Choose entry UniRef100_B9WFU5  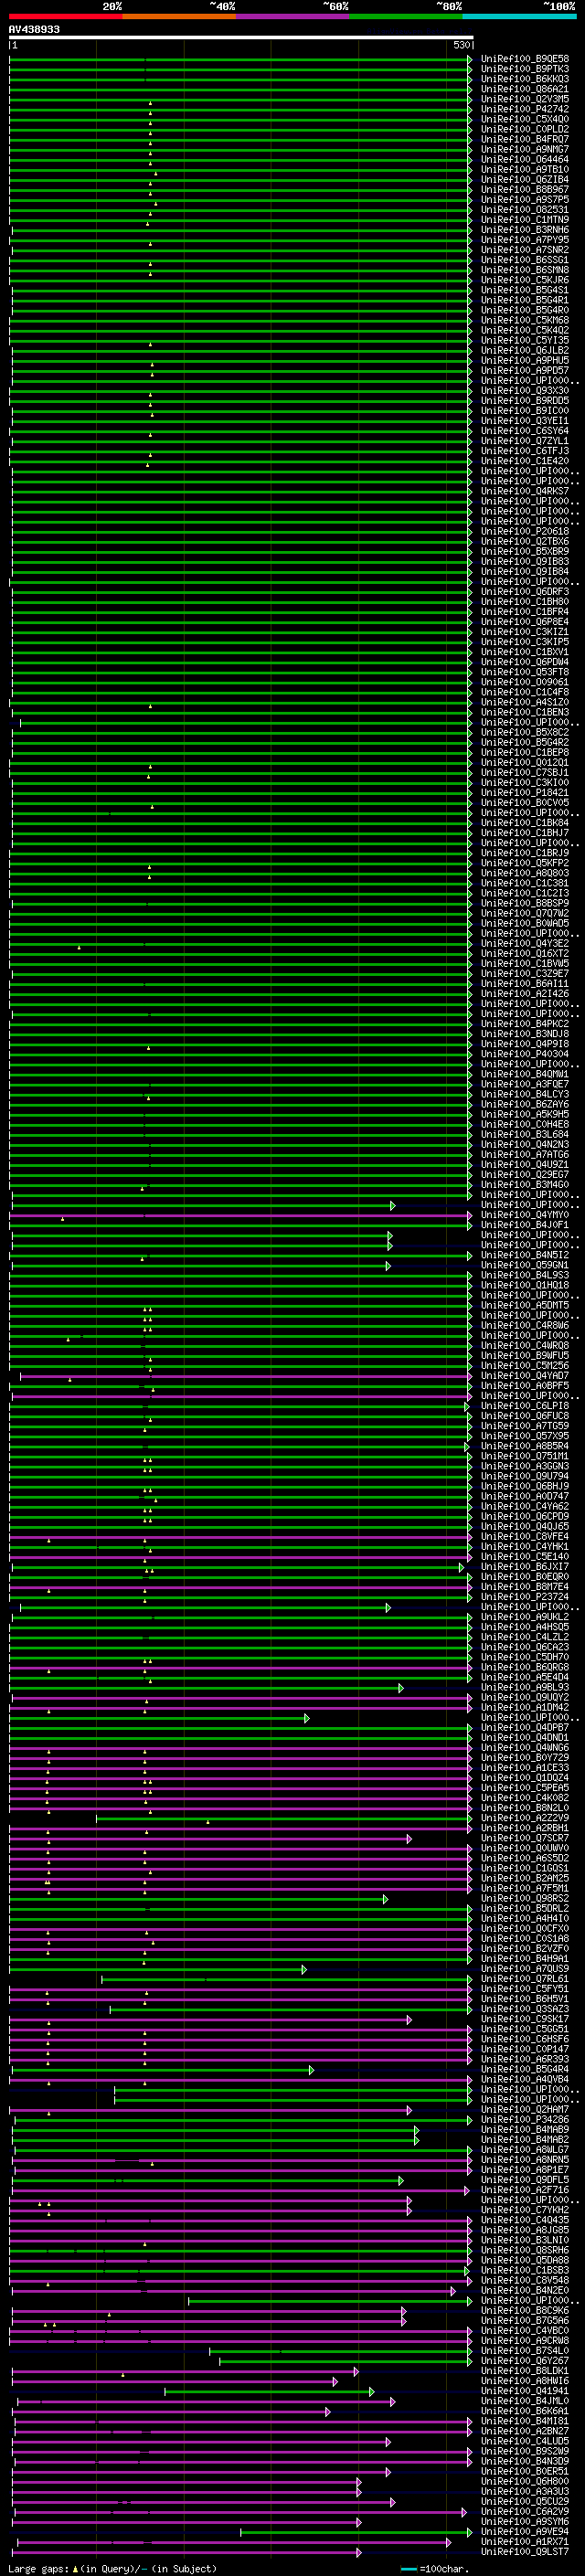525,1356
